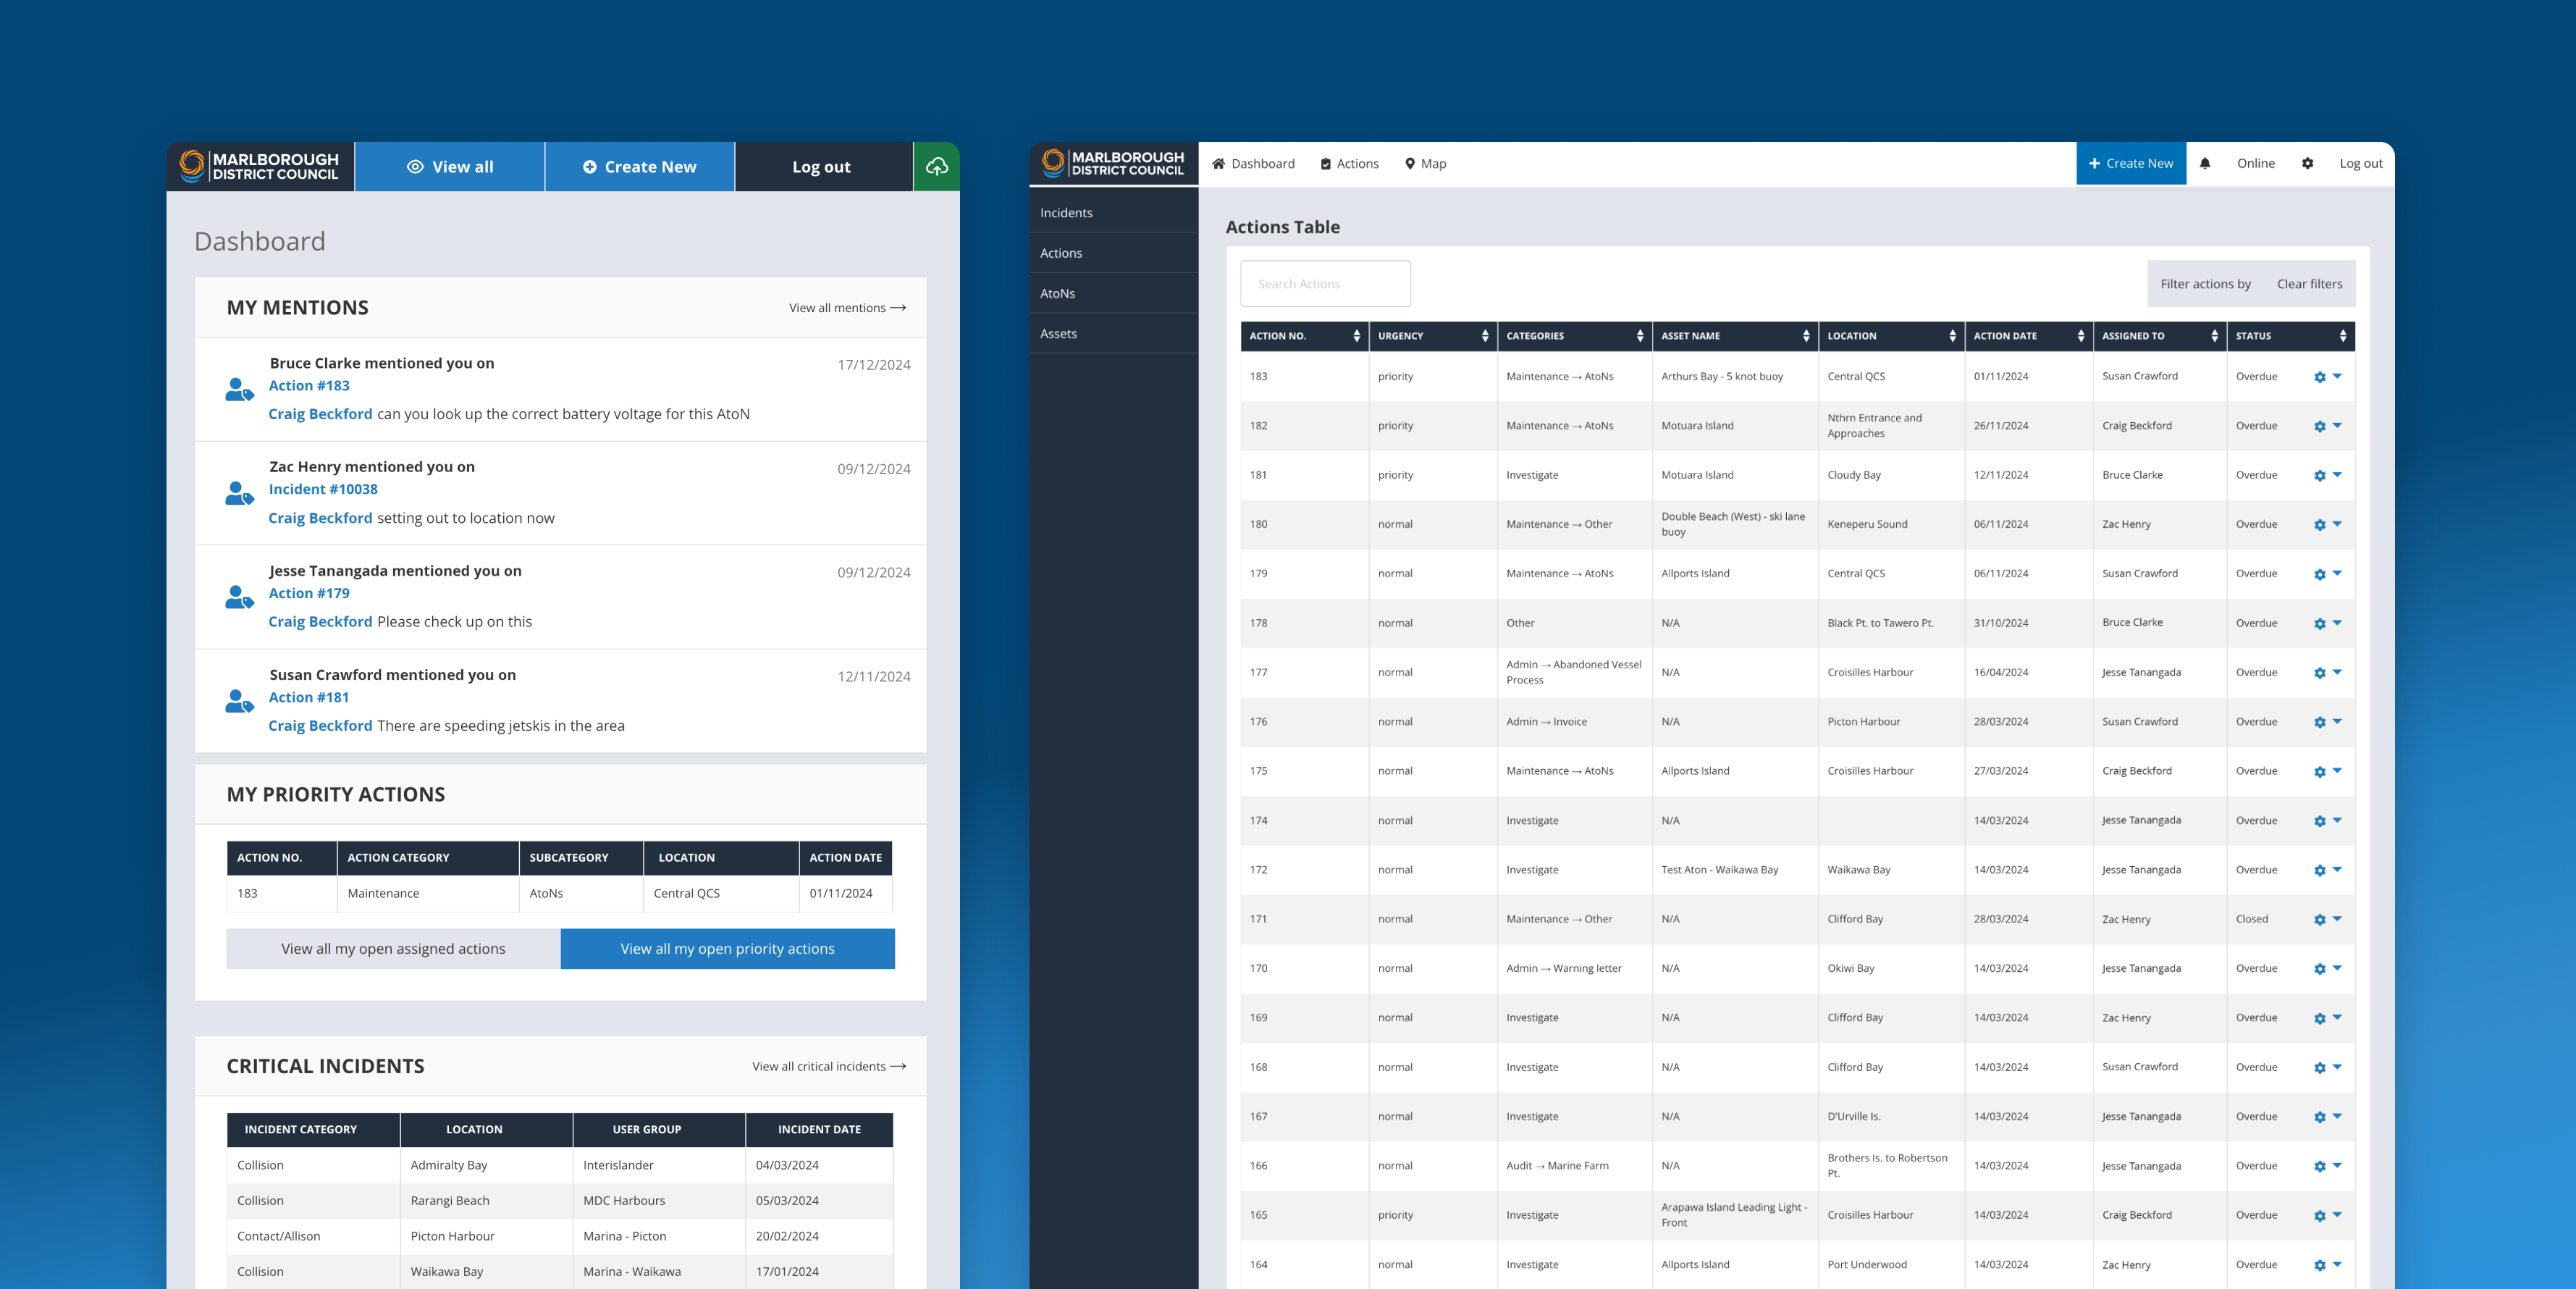This screenshot has height=1289, width=2576.
Task: Click the notification bell icon
Action: 2204,164
